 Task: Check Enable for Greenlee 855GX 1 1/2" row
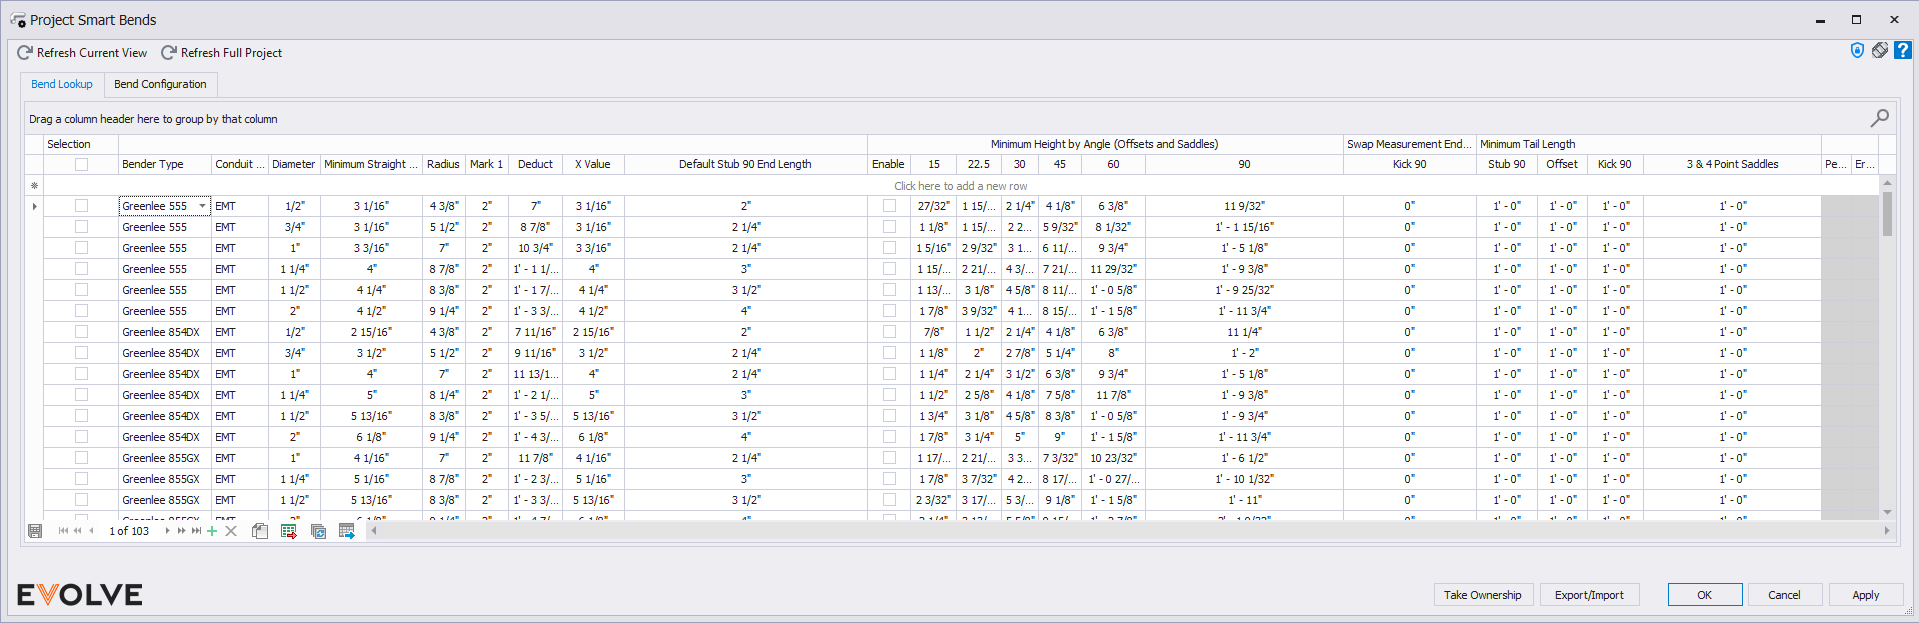tap(889, 500)
